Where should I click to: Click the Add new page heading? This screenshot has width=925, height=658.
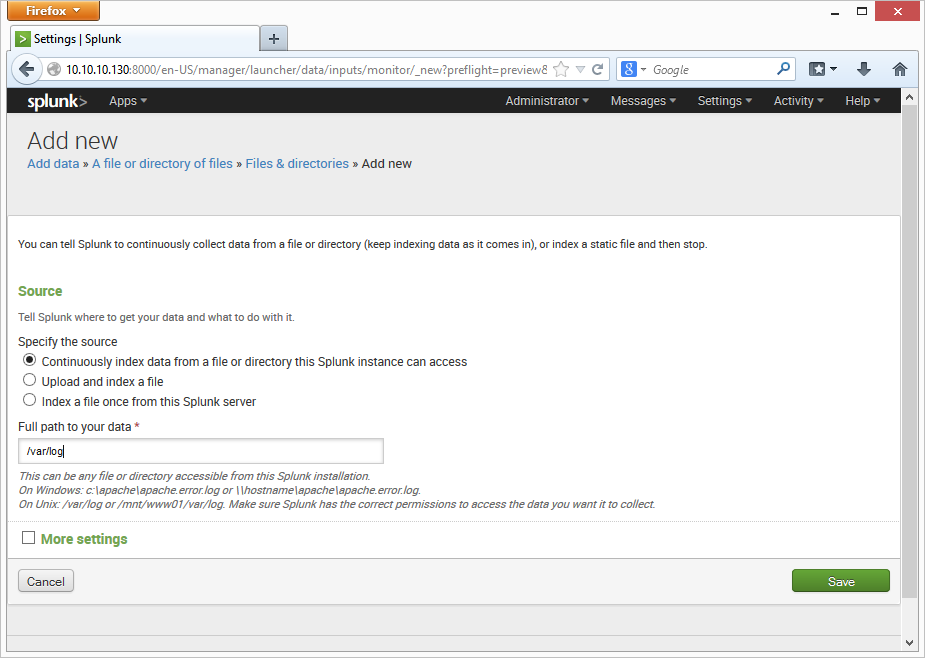click(x=73, y=140)
